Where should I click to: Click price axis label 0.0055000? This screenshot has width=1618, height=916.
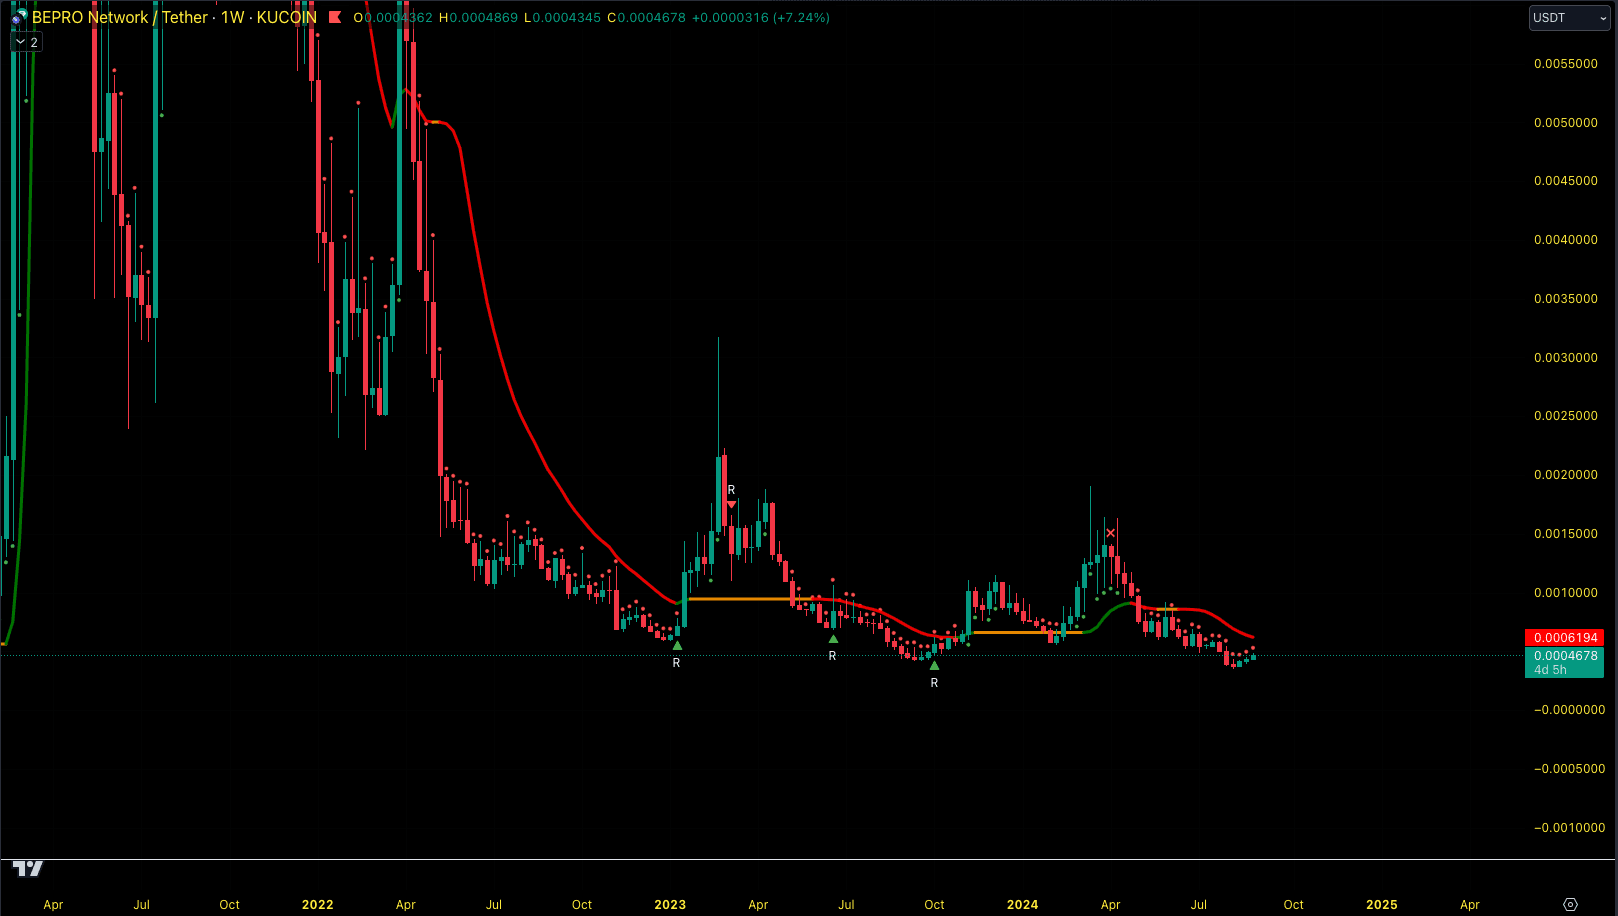pyautogui.click(x=1566, y=63)
